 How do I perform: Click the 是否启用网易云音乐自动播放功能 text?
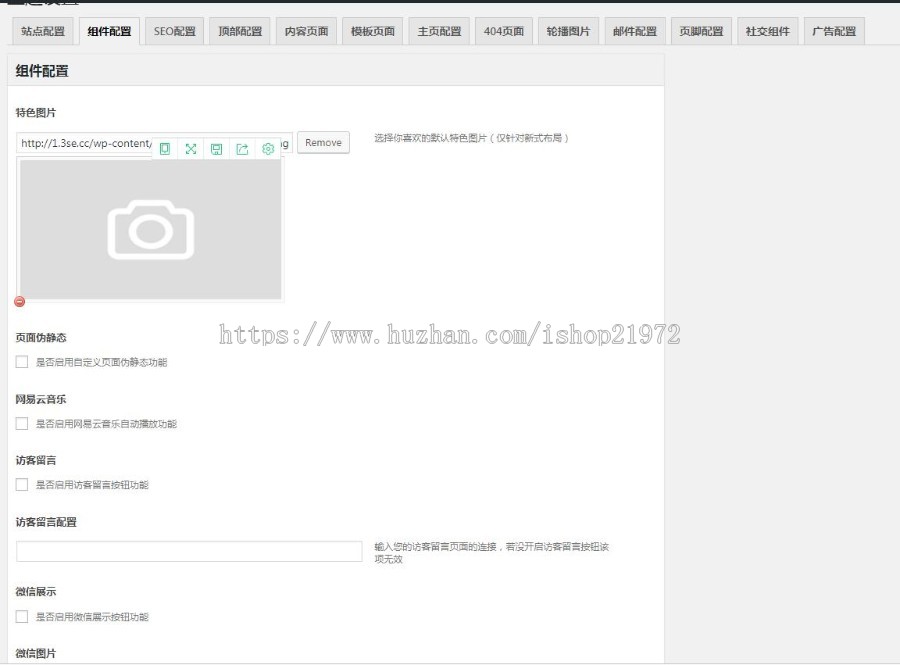(x=106, y=424)
